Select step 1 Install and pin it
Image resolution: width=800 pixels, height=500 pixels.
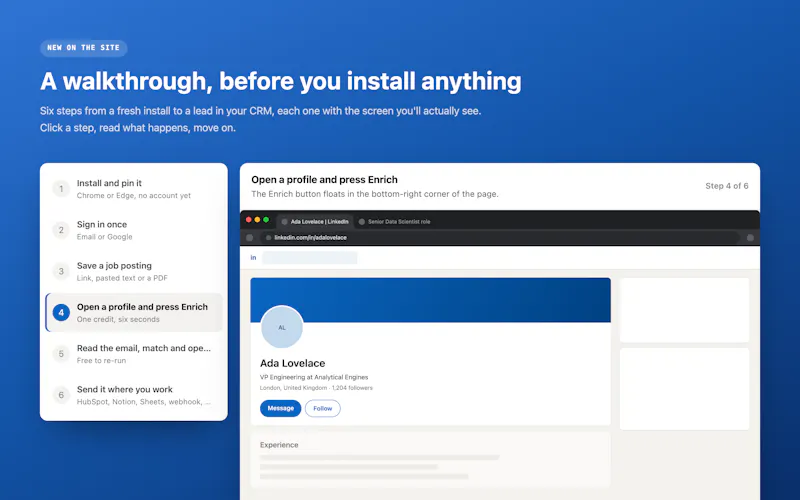[x=134, y=189]
